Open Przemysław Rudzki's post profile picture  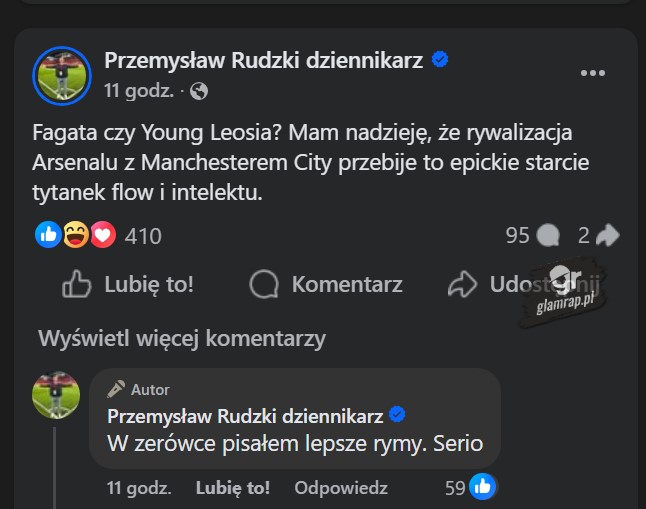64,75
